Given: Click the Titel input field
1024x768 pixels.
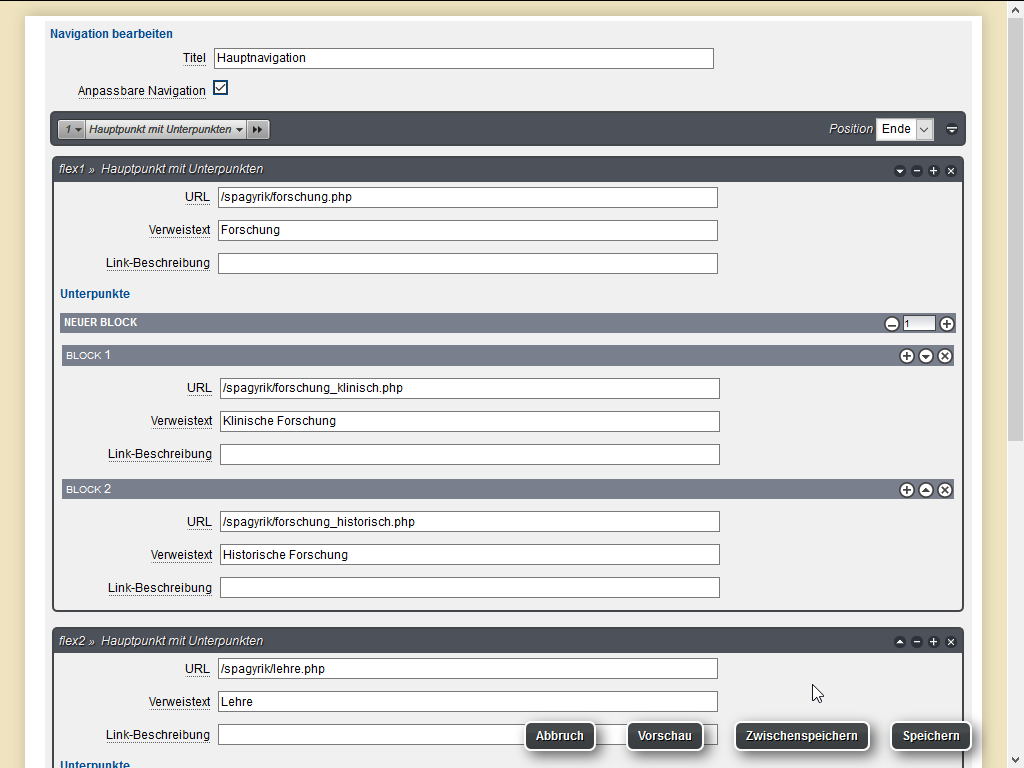Looking at the screenshot, I should pyautogui.click(x=463, y=58).
